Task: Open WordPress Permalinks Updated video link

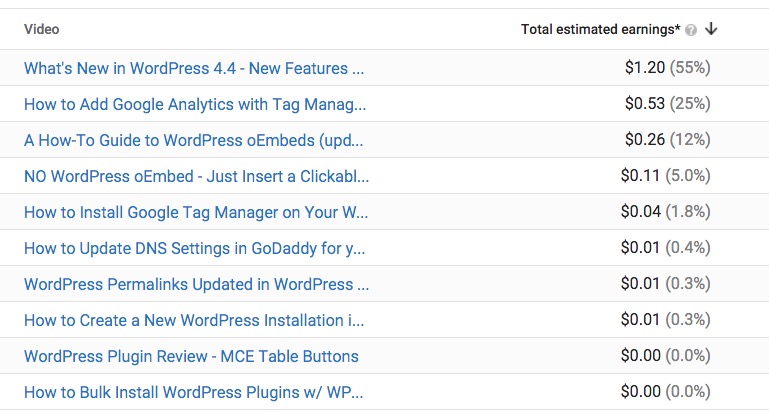Action: 197,284
